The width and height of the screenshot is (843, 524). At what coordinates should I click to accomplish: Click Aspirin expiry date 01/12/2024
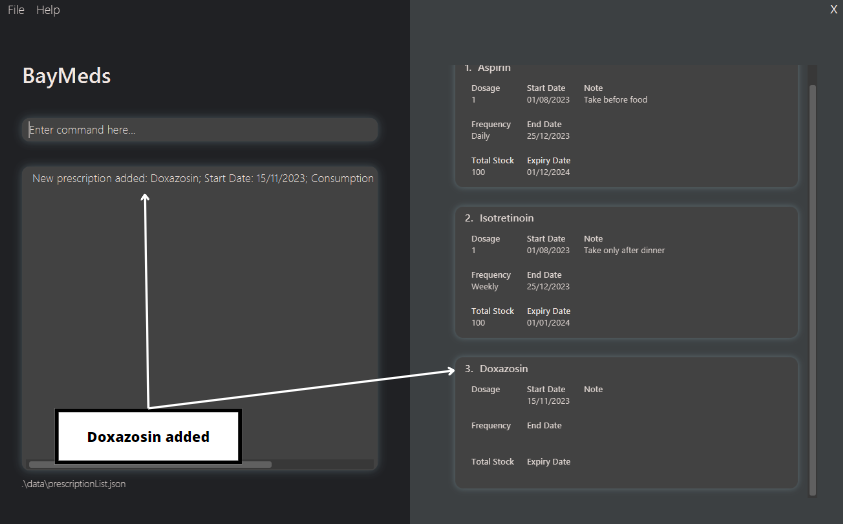click(548, 173)
